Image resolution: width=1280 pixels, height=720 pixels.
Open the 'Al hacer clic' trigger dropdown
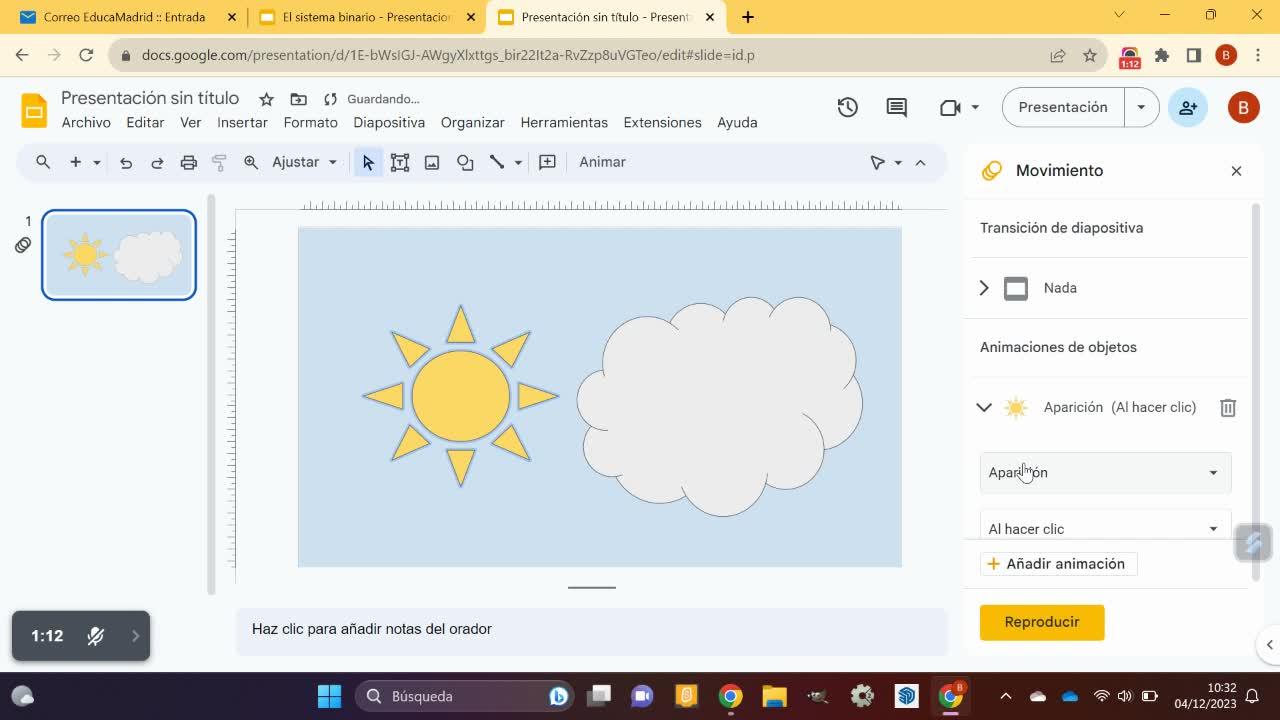tap(1104, 528)
